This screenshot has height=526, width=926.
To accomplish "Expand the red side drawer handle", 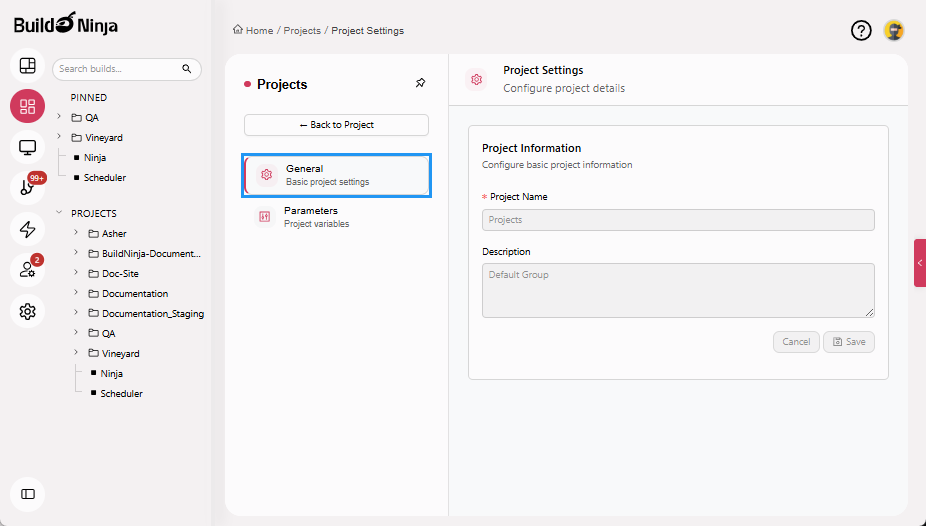I will pyautogui.click(x=920, y=263).
